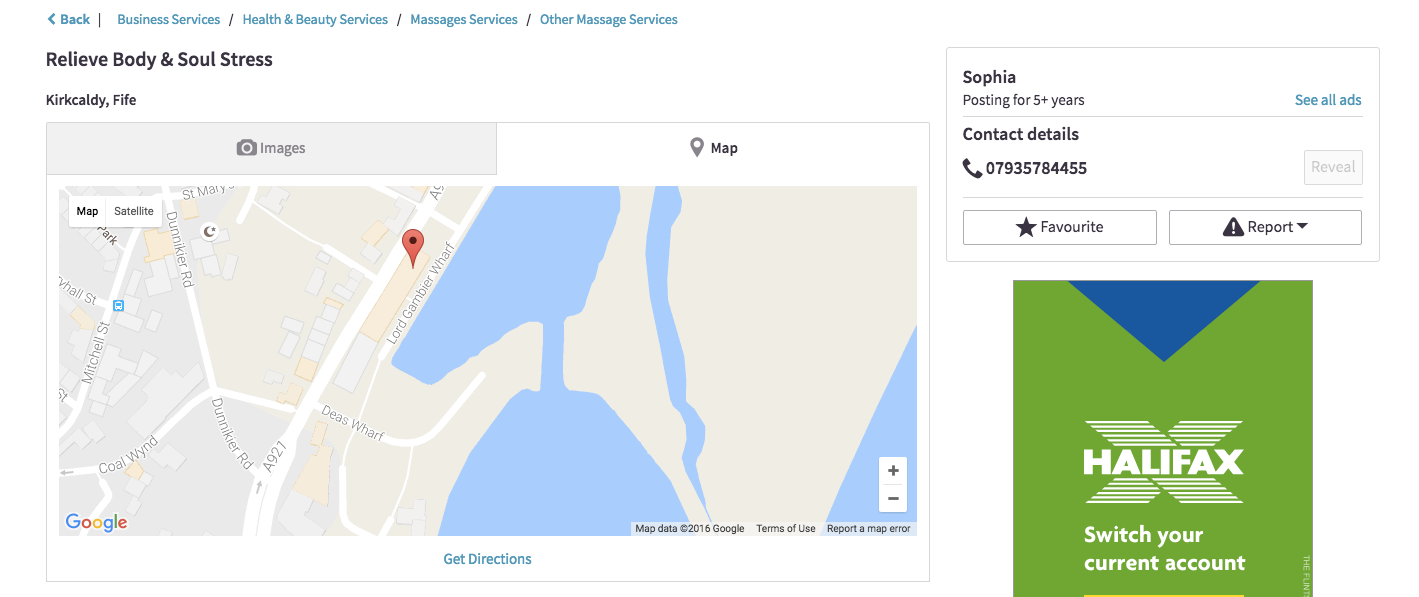Open Sophia's See all ads link
The image size is (1419, 597).
pyautogui.click(x=1328, y=100)
